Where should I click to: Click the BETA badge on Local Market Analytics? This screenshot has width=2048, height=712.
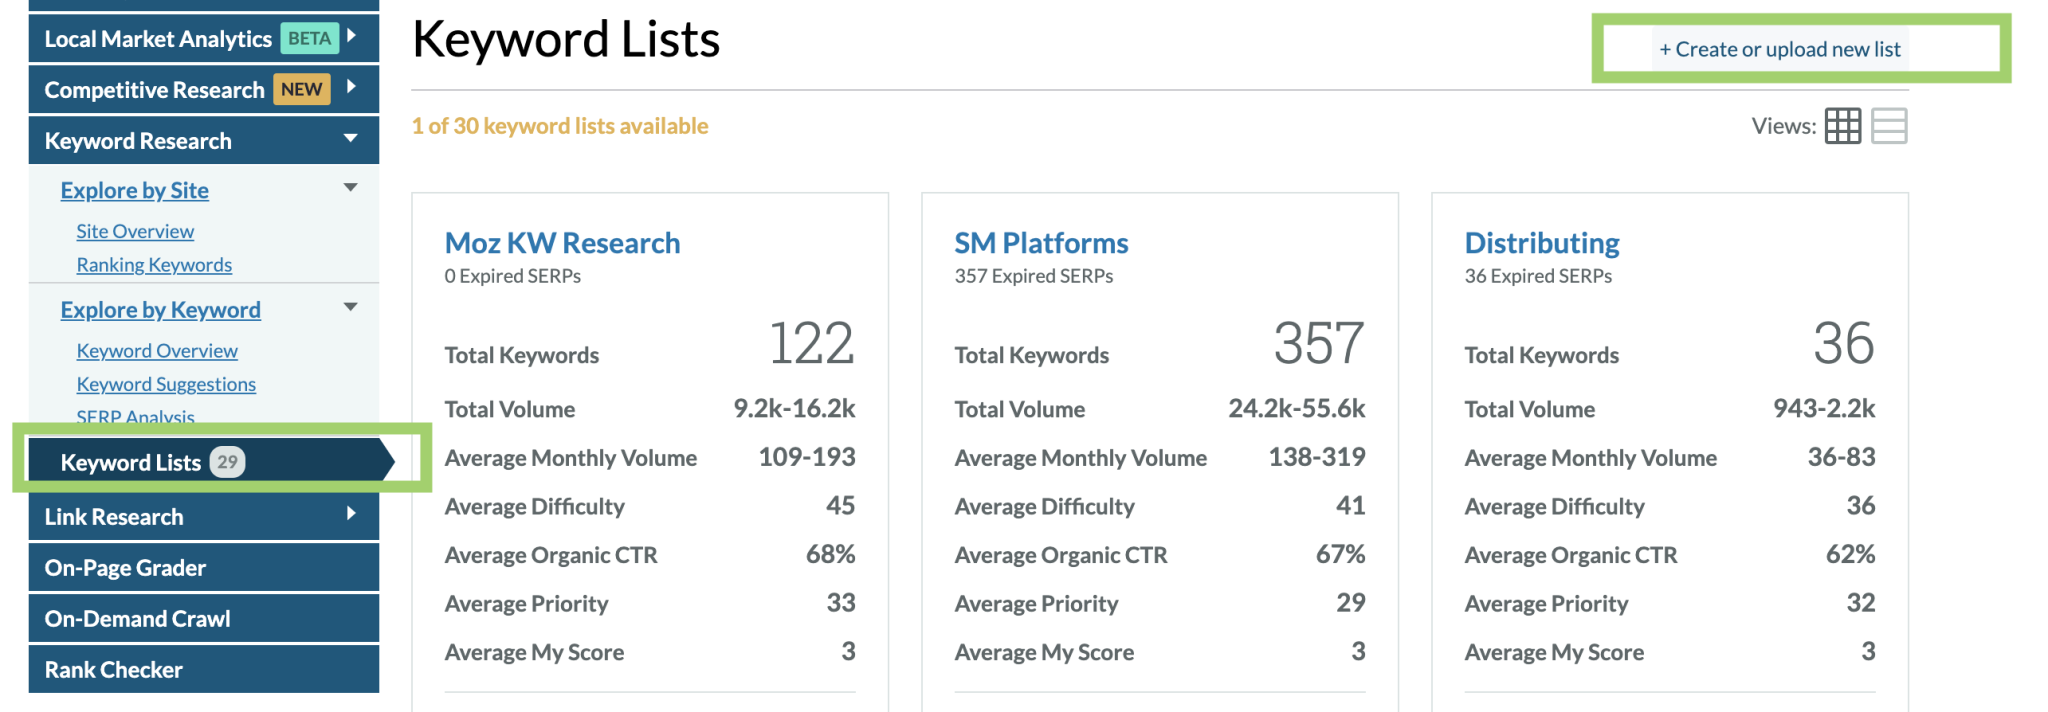(309, 38)
